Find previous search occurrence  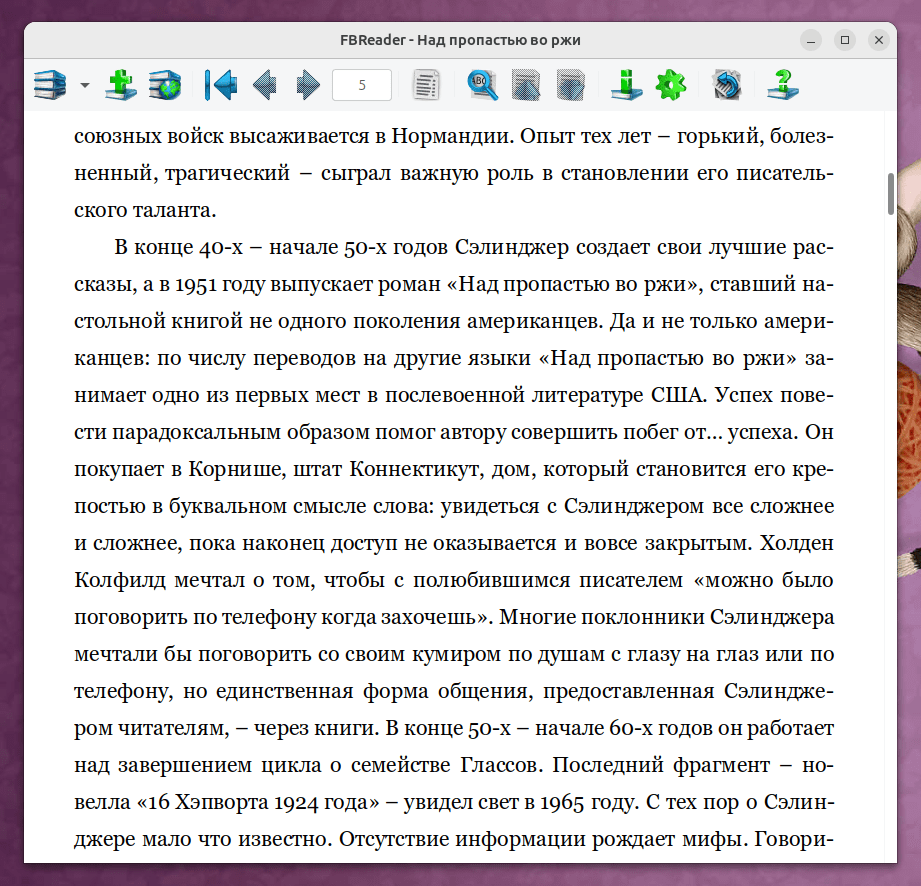click(526, 85)
